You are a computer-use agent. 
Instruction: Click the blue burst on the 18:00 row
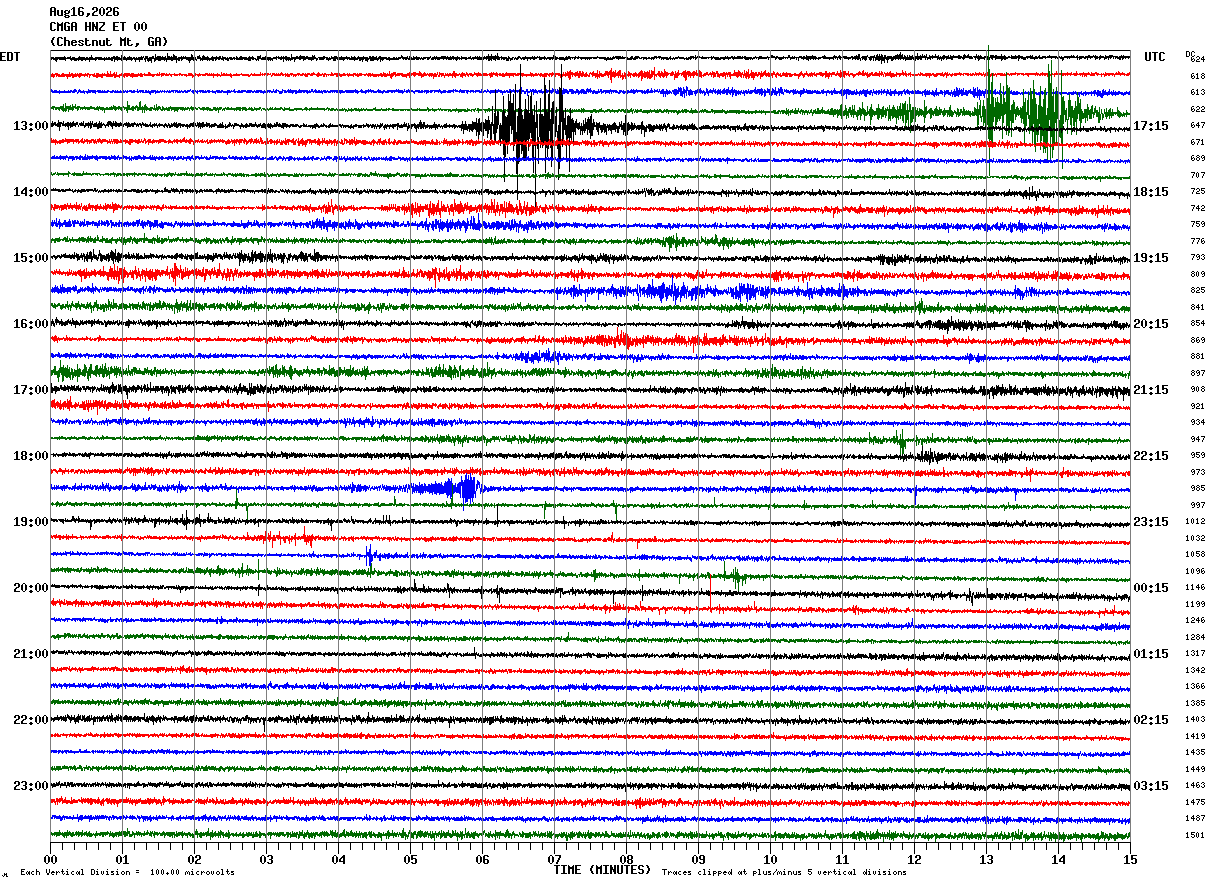448,488
